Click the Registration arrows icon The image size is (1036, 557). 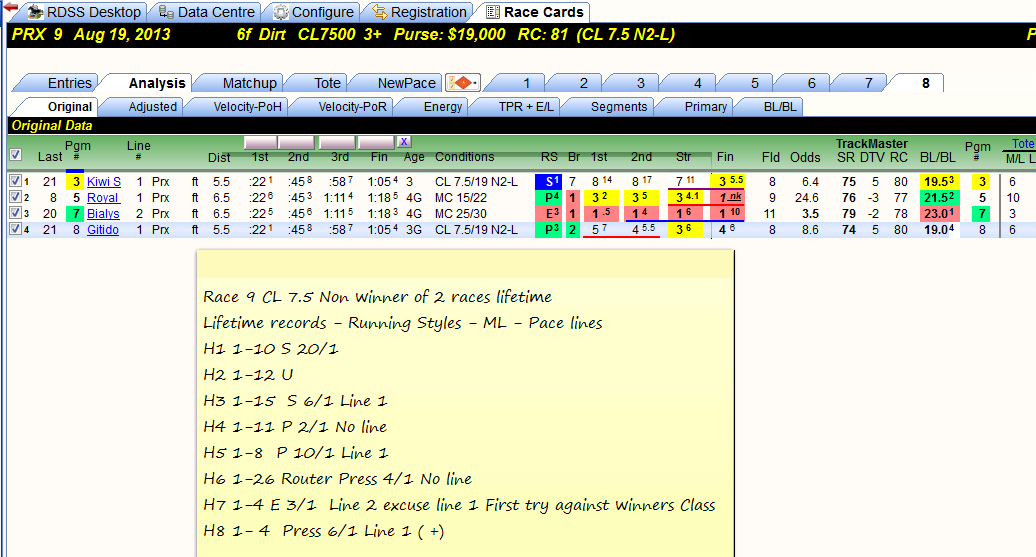coord(379,12)
